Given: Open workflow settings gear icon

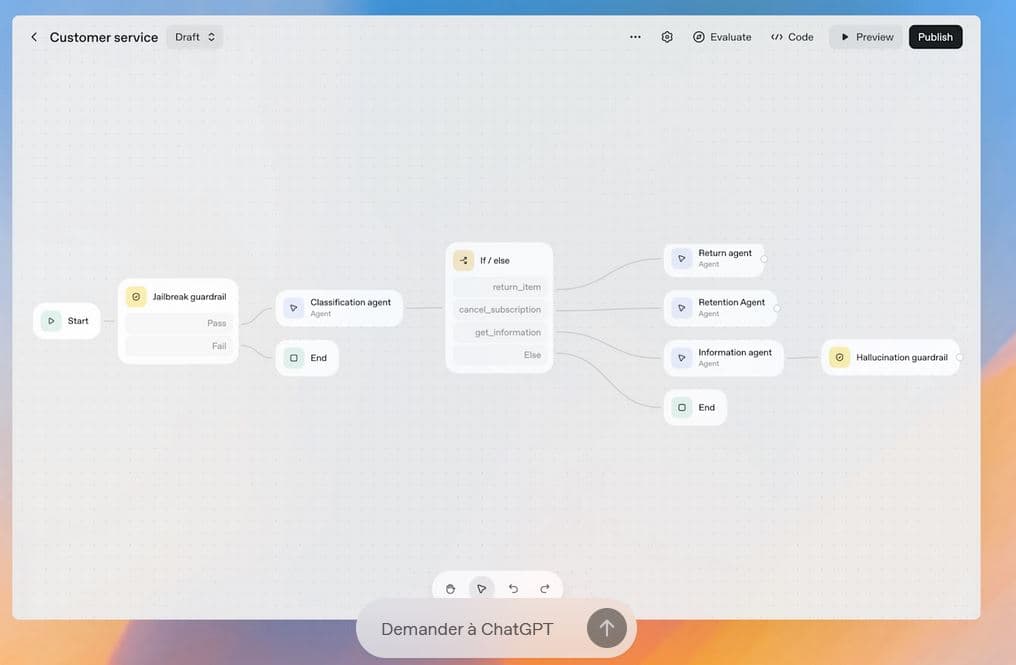Looking at the screenshot, I should pyautogui.click(x=667, y=37).
